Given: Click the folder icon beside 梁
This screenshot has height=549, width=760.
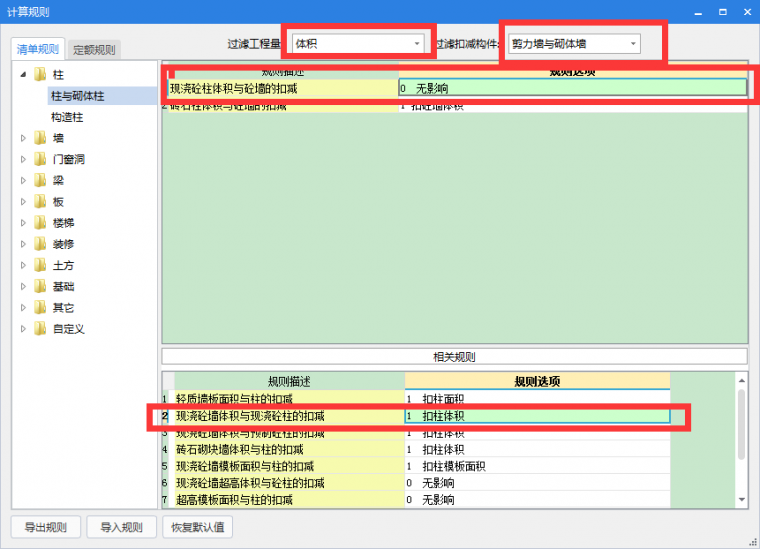Looking at the screenshot, I should coord(40,180).
